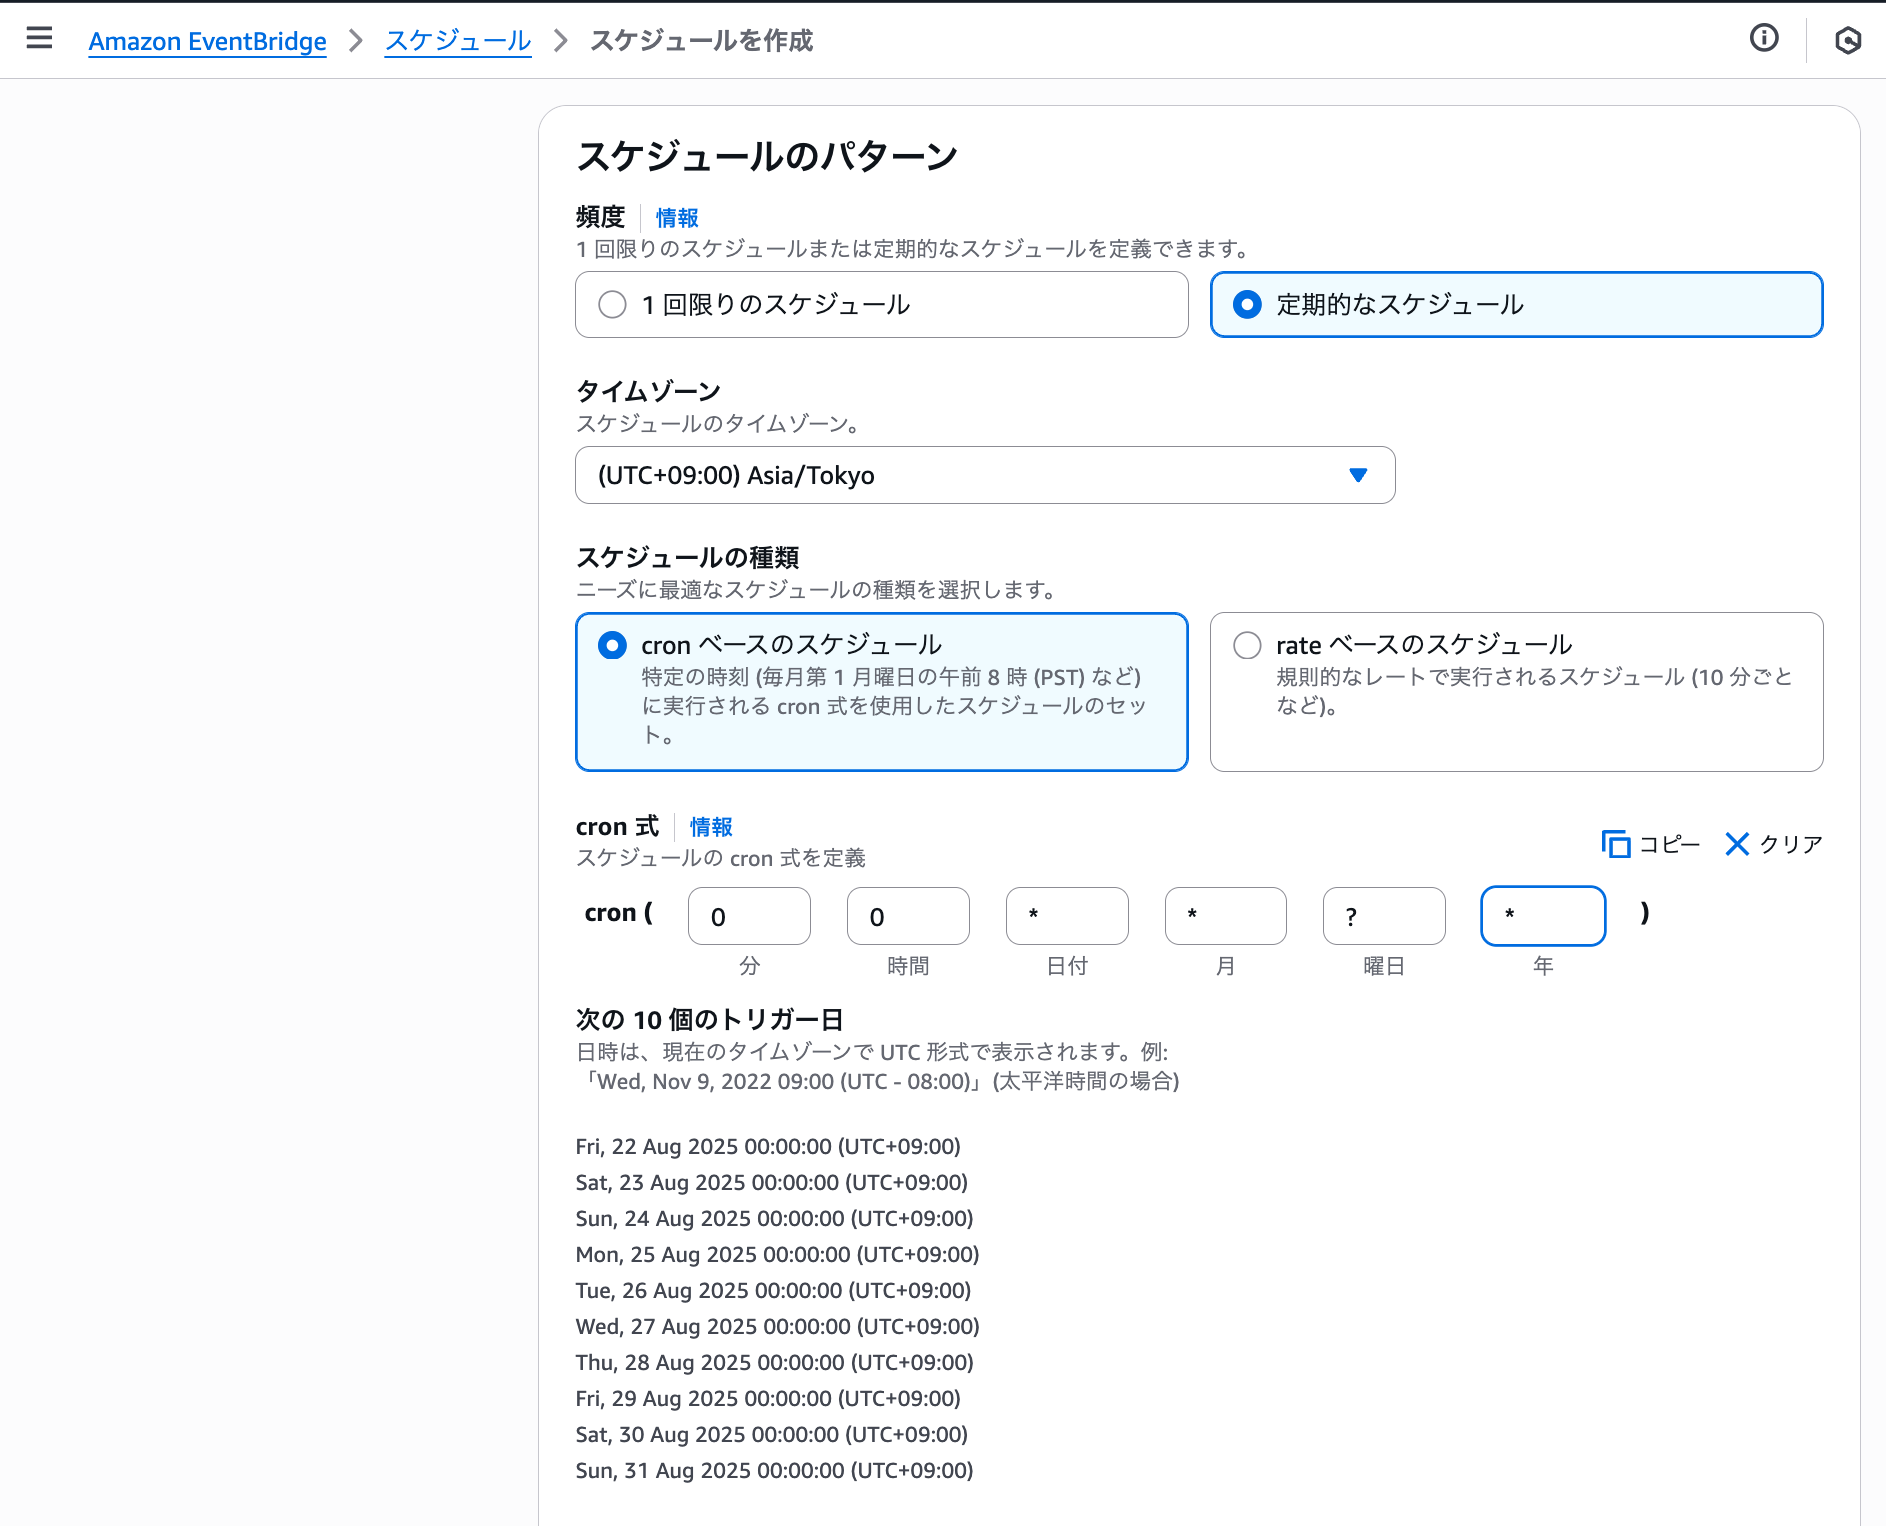Click the hexagon icon at top right
The width and height of the screenshot is (1886, 1526).
[x=1847, y=40]
